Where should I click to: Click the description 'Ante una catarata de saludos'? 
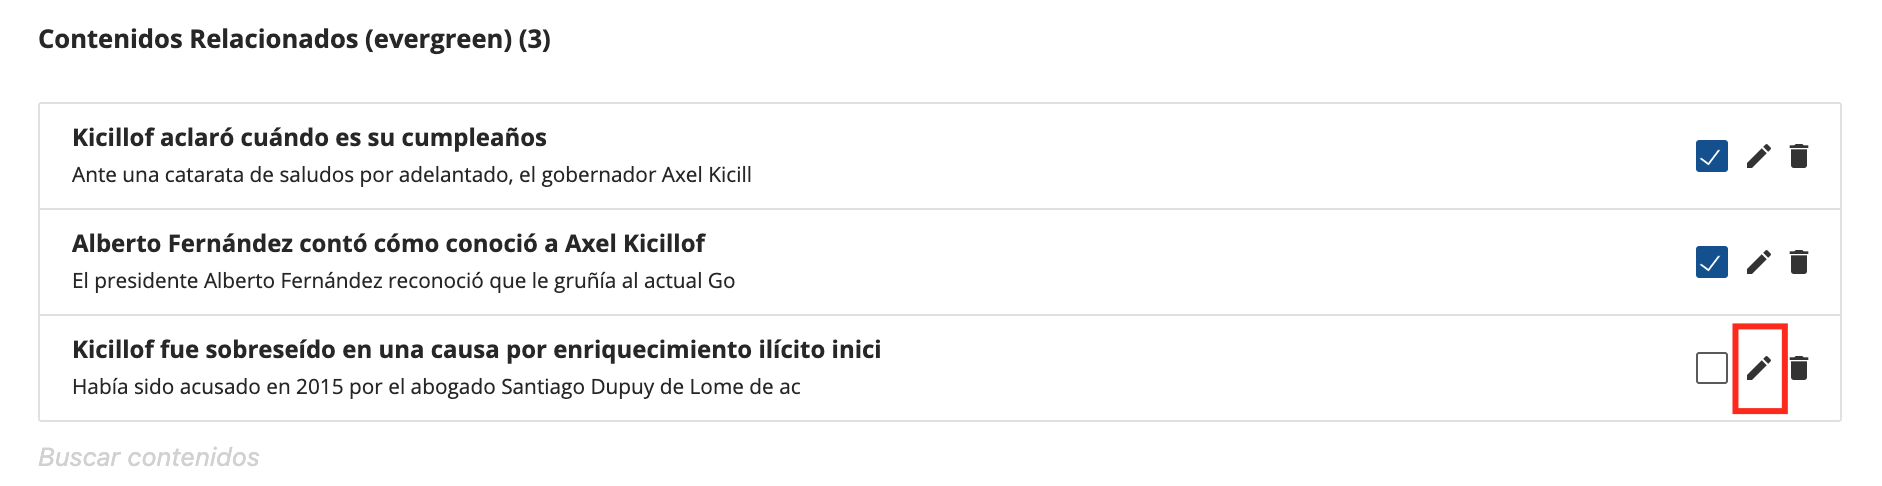tap(411, 175)
